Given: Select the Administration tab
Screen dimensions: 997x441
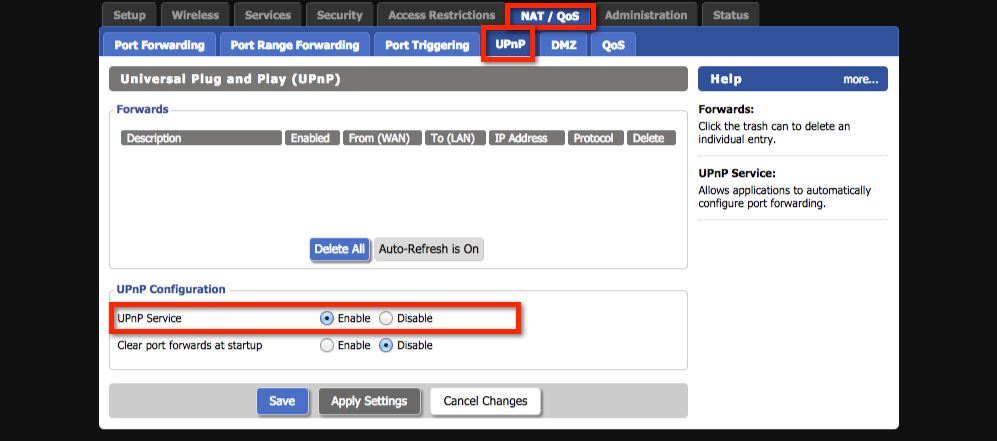Looking at the screenshot, I should coord(646,15).
